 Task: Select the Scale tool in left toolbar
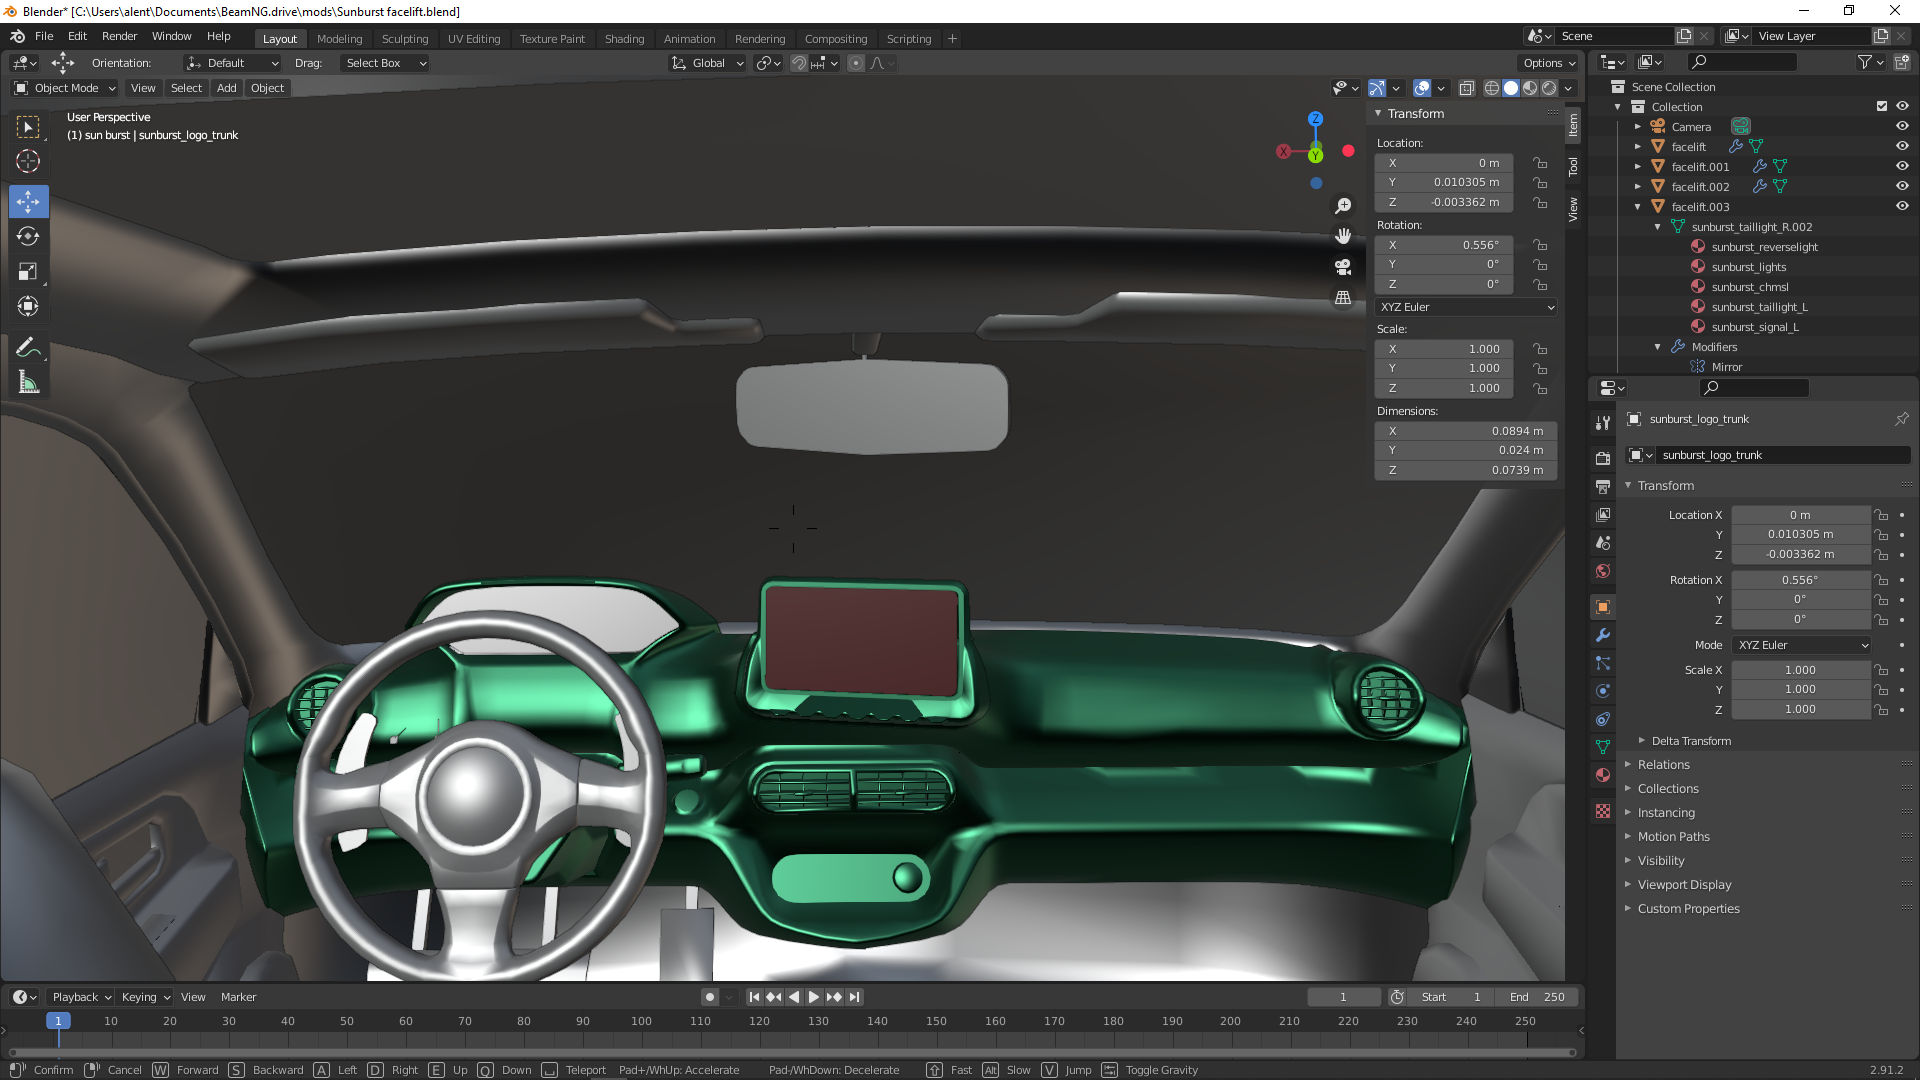point(28,272)
